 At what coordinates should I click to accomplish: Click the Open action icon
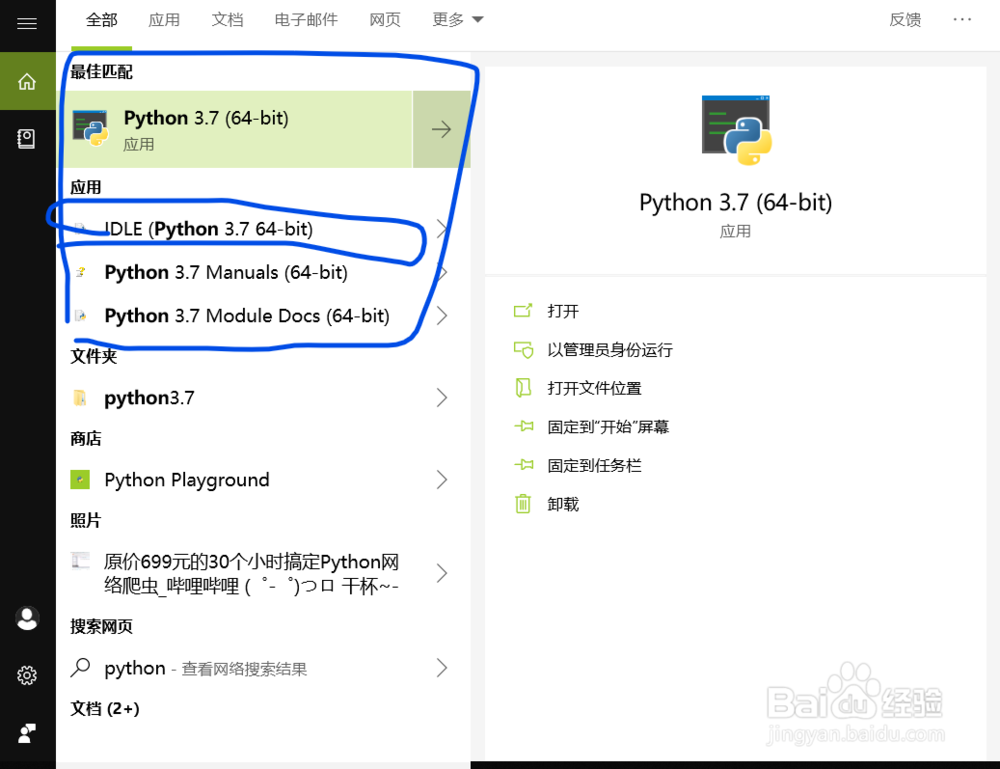tap(523, 311)
